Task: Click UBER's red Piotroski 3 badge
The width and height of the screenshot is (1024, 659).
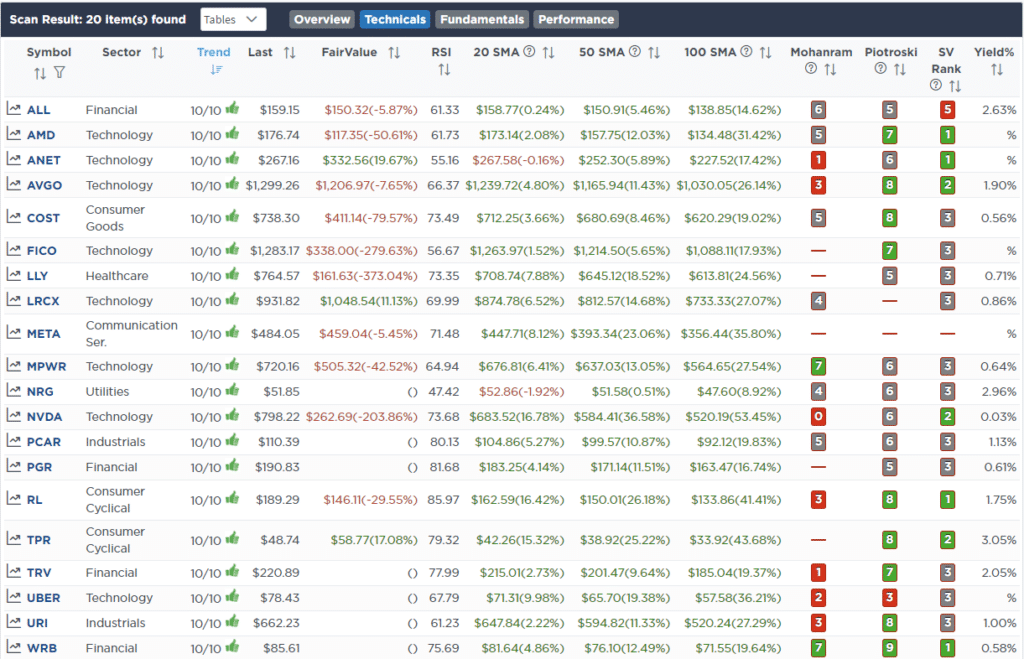Action: [x=889, y=598]
